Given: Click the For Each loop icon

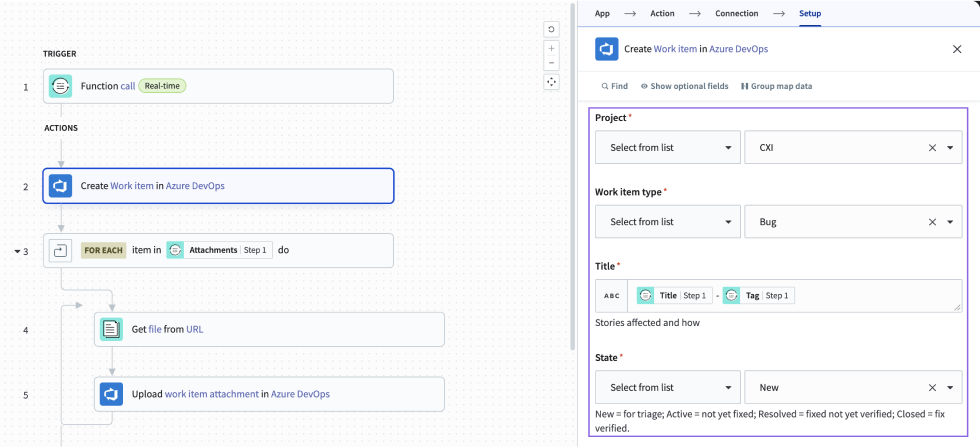Looking at the screenshot, I should (x=61, y=251).
